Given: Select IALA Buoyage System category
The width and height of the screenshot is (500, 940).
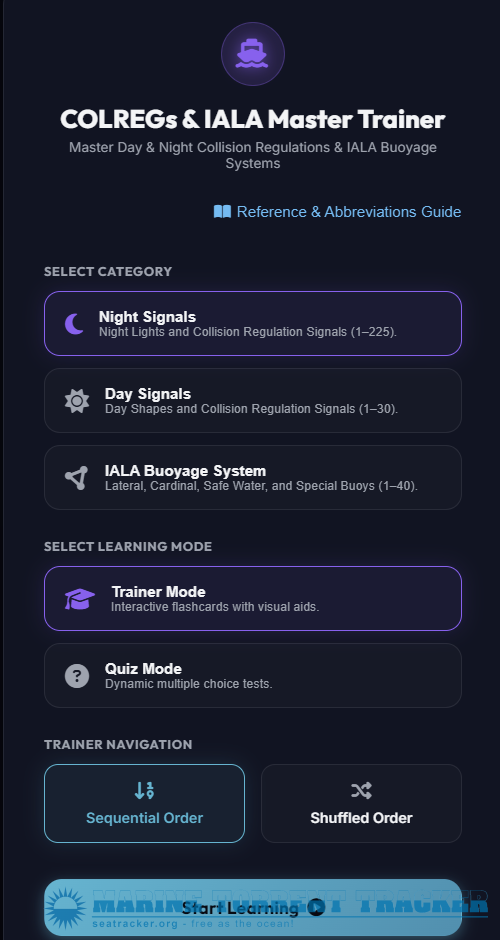Looking at the screenshot, I should click(253, 478).
